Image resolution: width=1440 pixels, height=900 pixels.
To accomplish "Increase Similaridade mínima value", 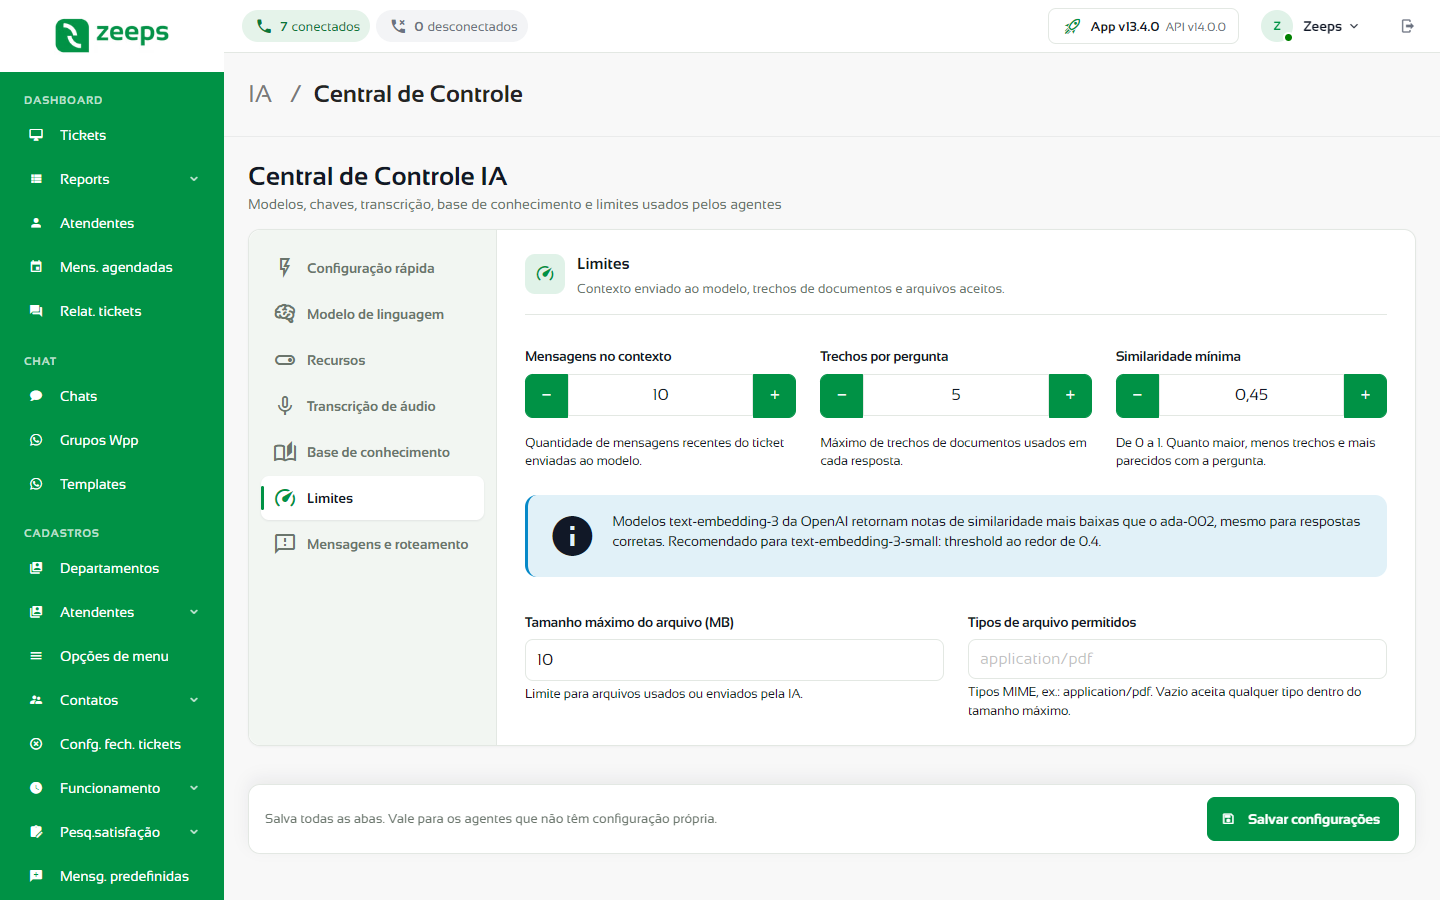I will click(x=1365, y=396).
